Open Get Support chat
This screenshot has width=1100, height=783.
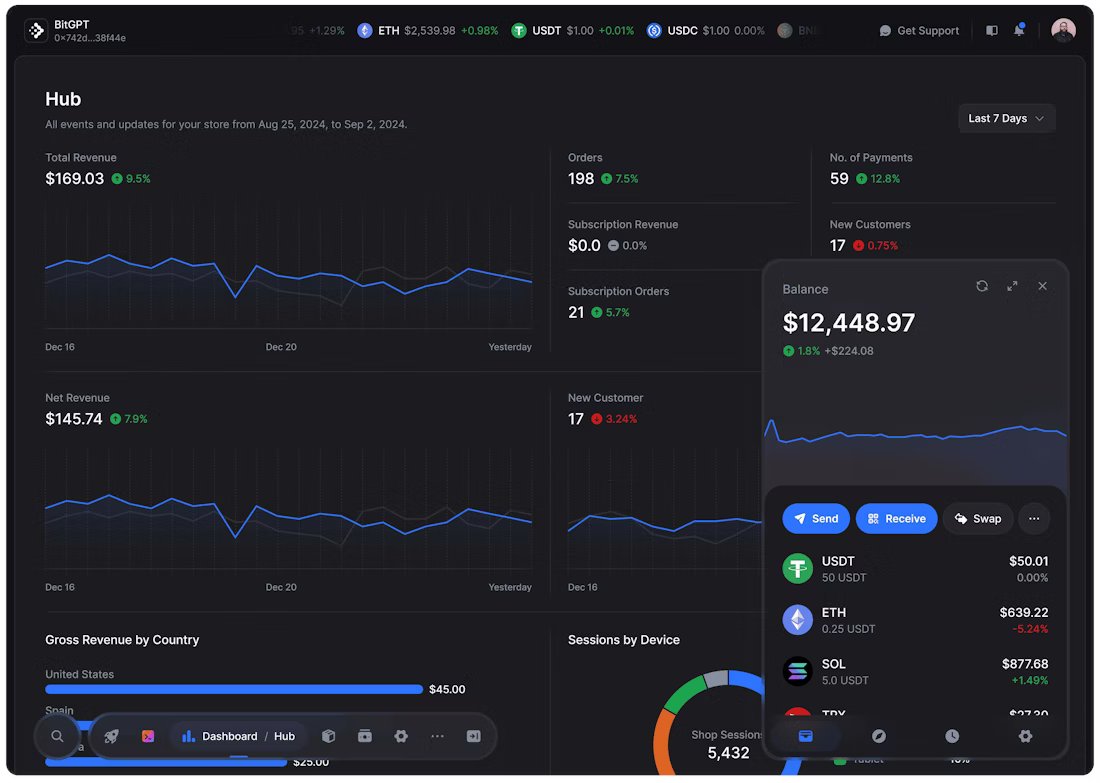(x=918, y=31)
